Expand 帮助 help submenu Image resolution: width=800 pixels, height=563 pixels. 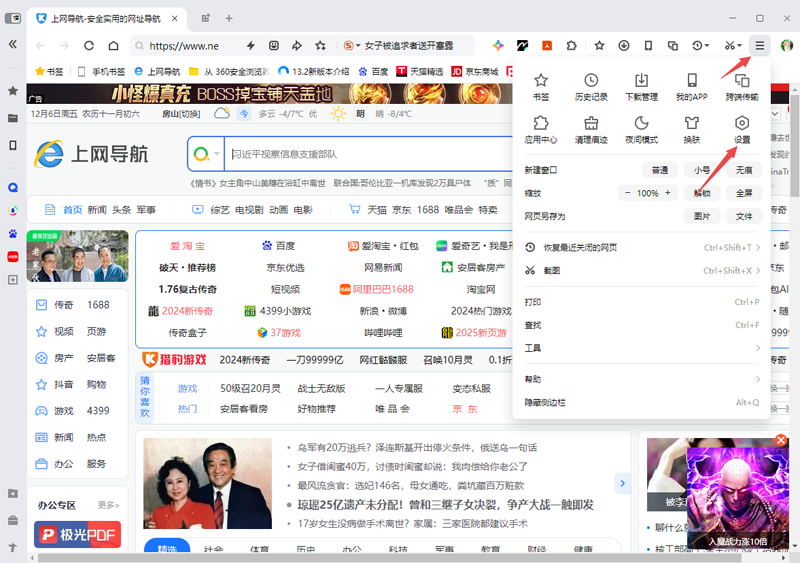coord(642,379)
